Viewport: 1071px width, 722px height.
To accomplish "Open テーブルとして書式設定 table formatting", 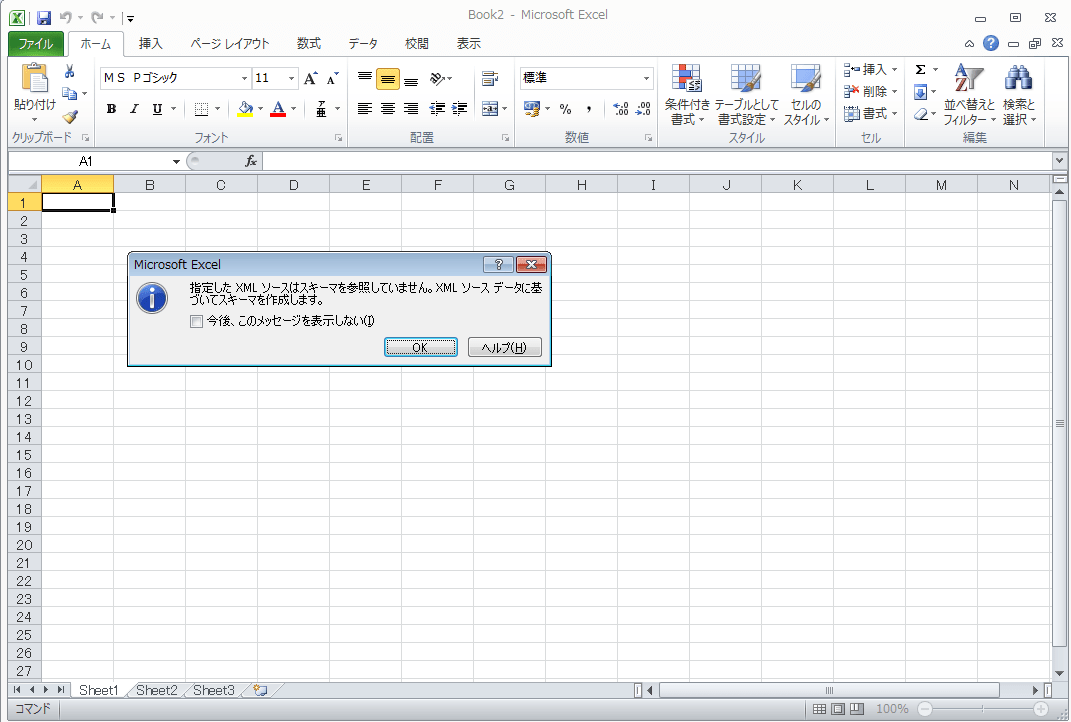I will (x=746, y=95).
